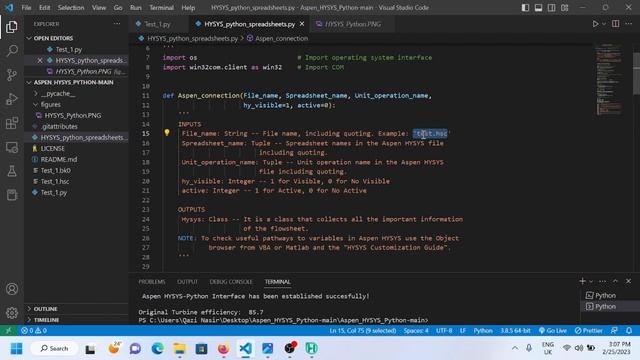
Task: Switch to the Debug Console tab
Action: [231, 282]
